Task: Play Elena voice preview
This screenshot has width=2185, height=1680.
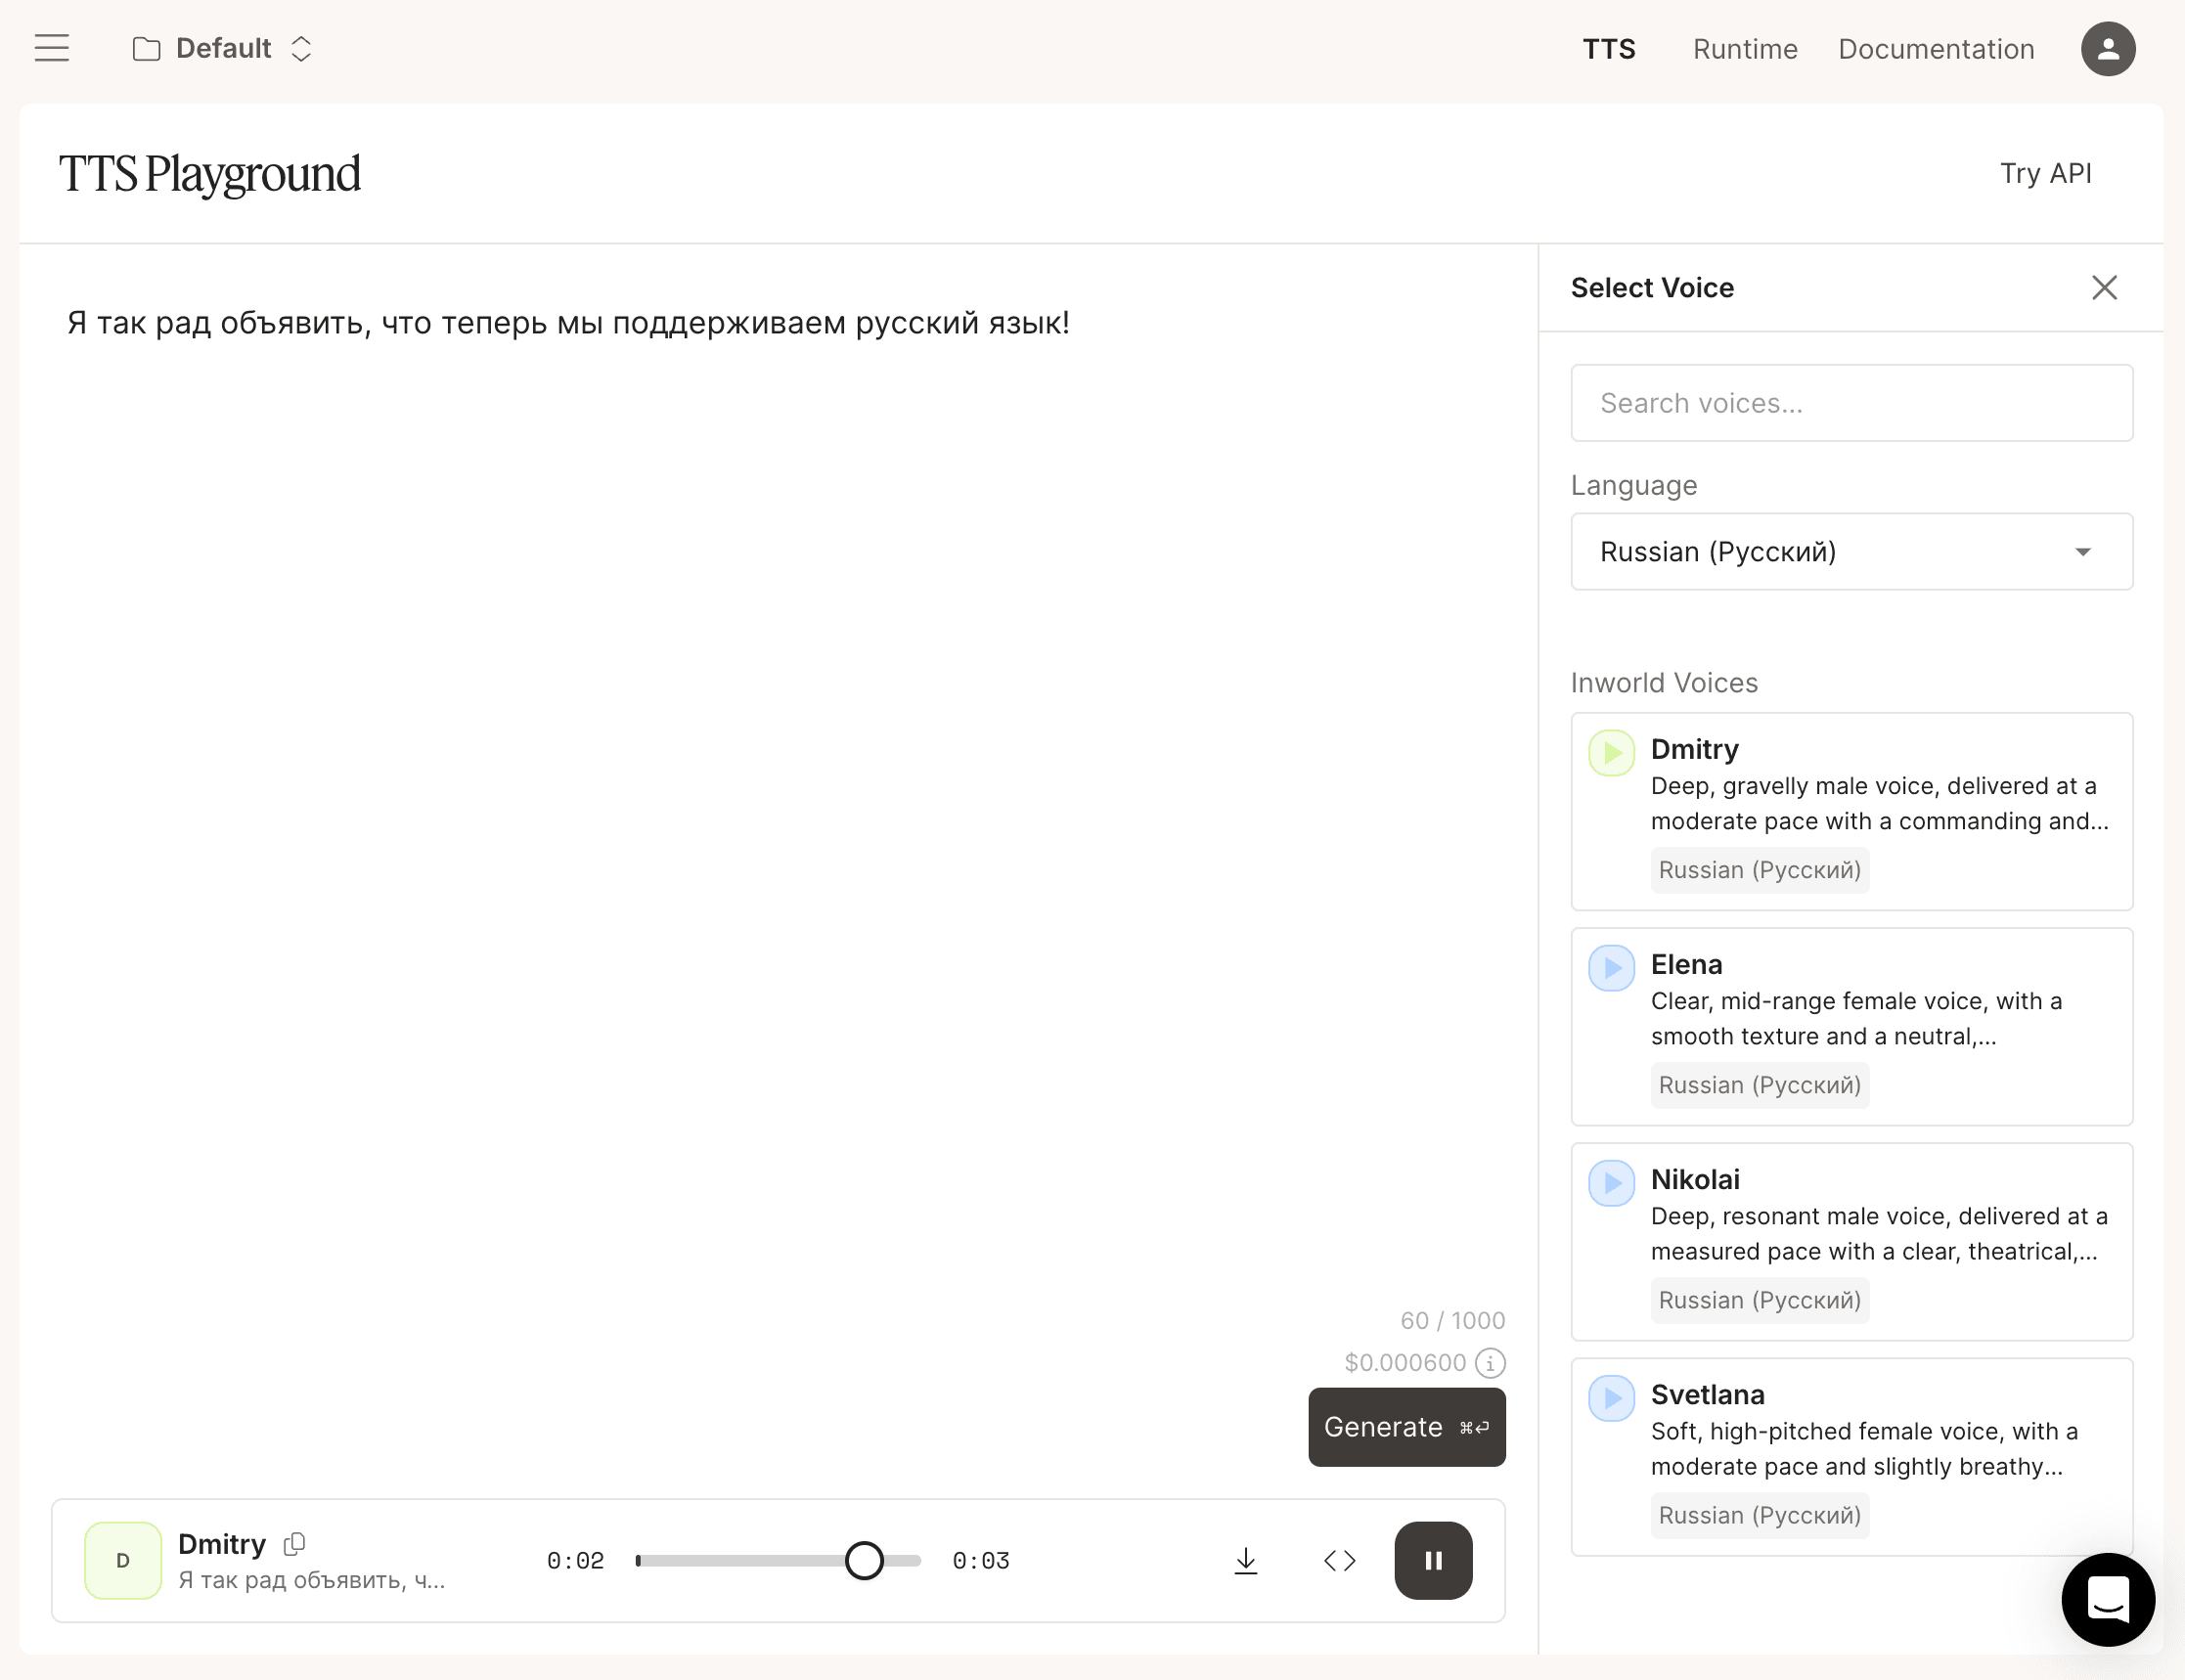Action: tap(1611, 968)
